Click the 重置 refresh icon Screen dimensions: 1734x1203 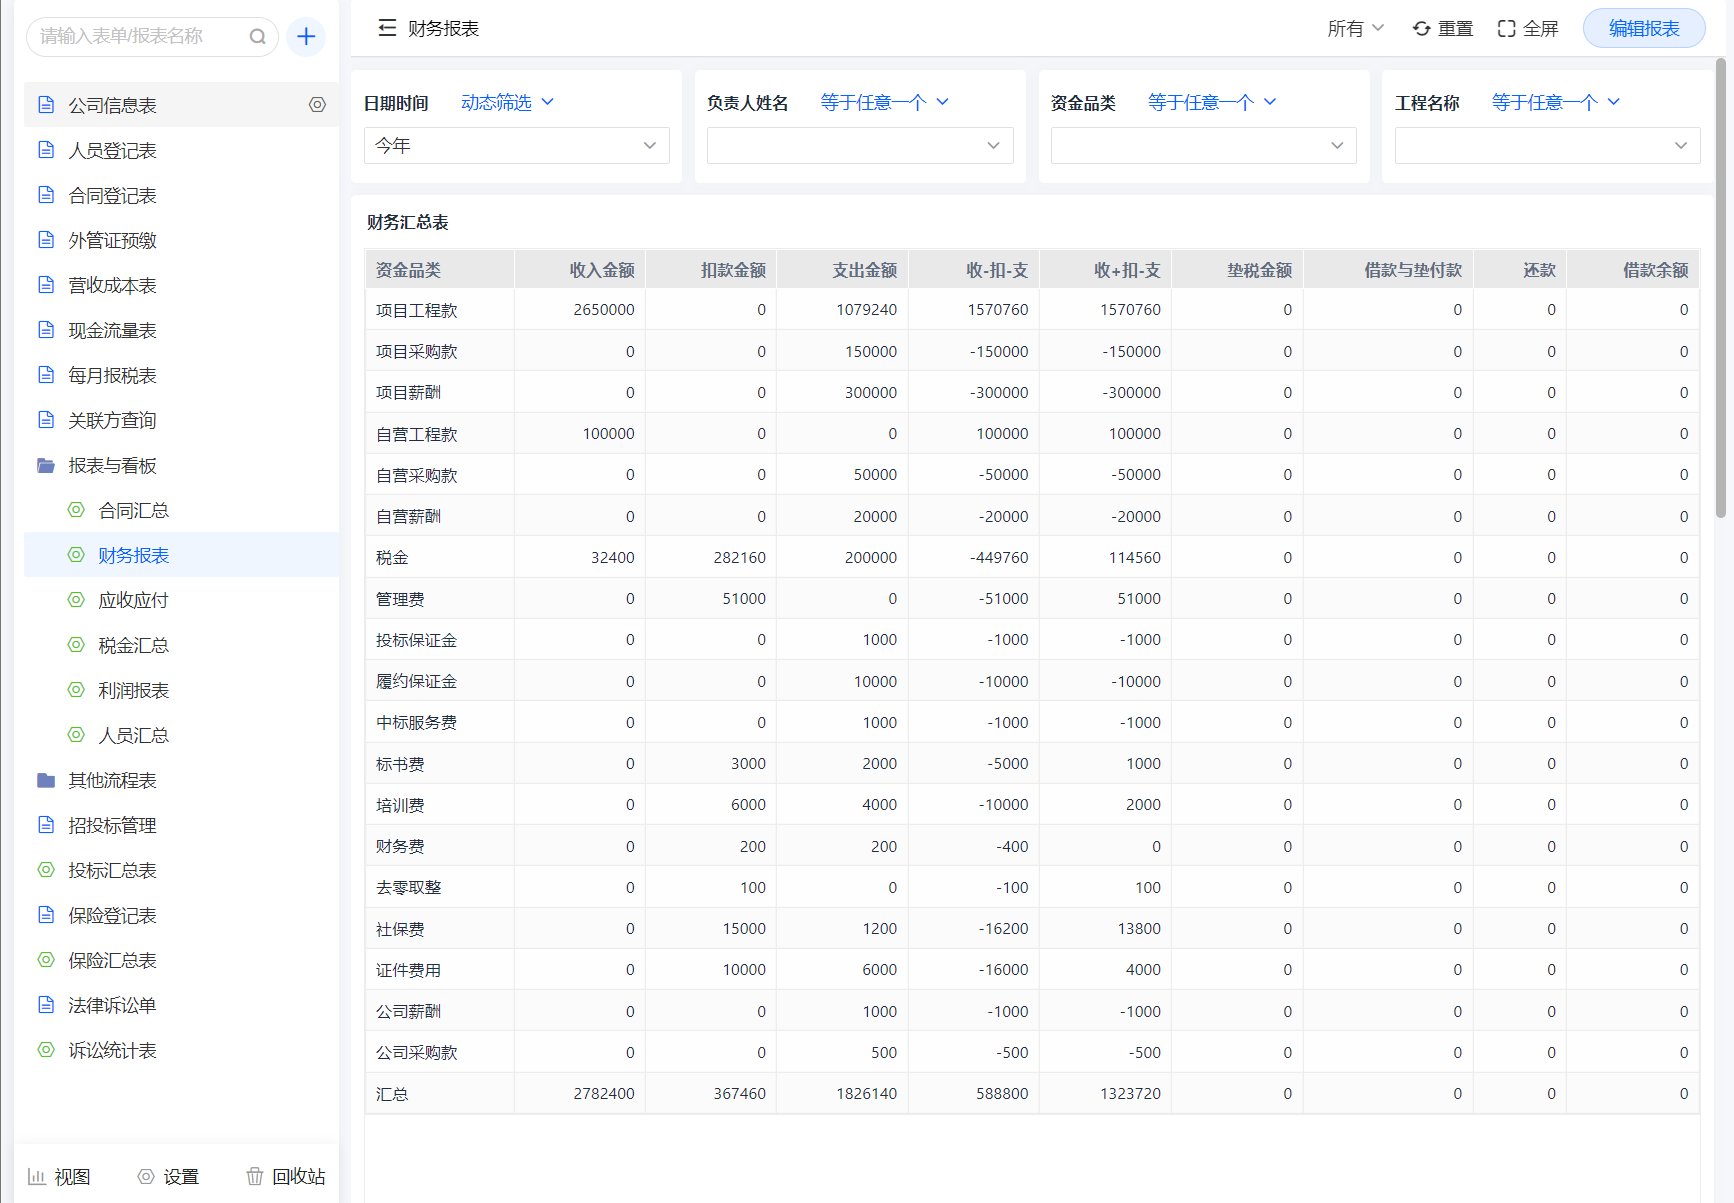tap(1421, 29)
